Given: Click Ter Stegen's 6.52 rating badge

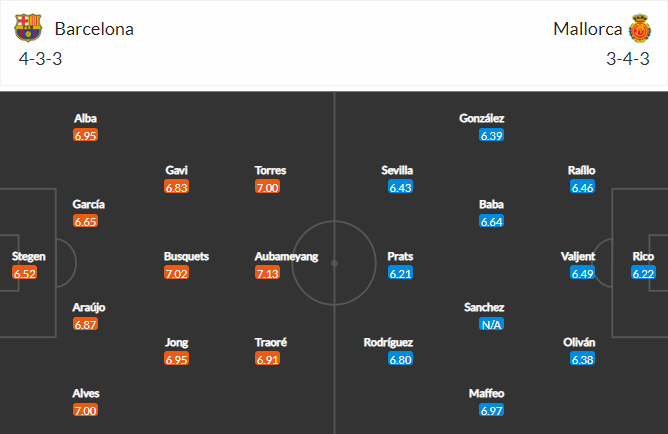Looking at the screenshot, I should coord(24,273).
